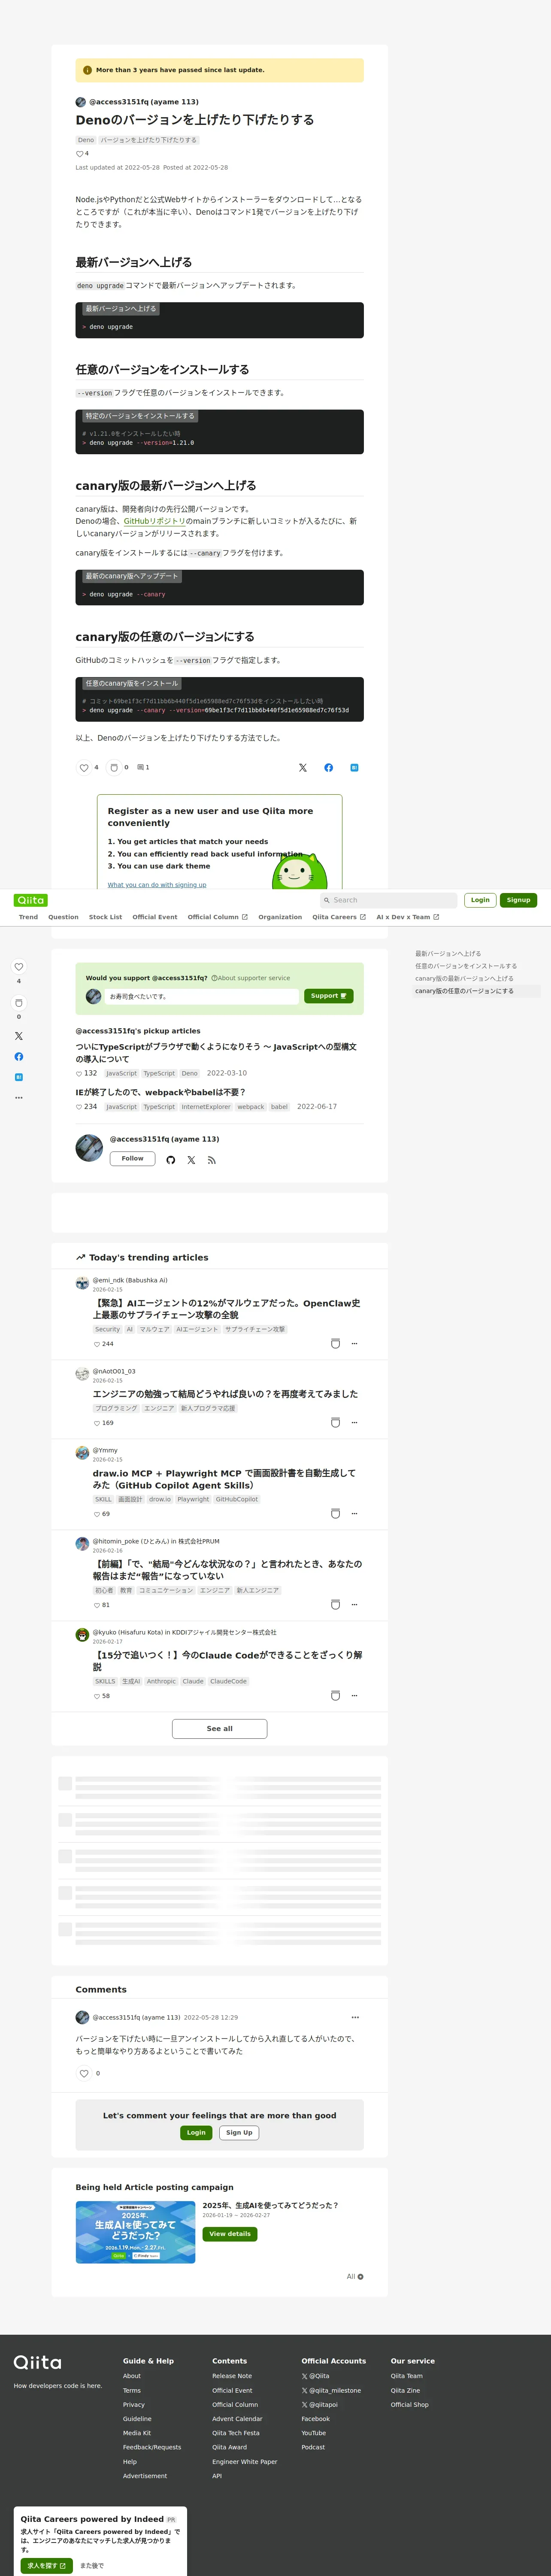The height and width of the screenshot is (2576, 551).
Task: Open more options for the @nAotO01_03 article
Action: coord(354,1422)
